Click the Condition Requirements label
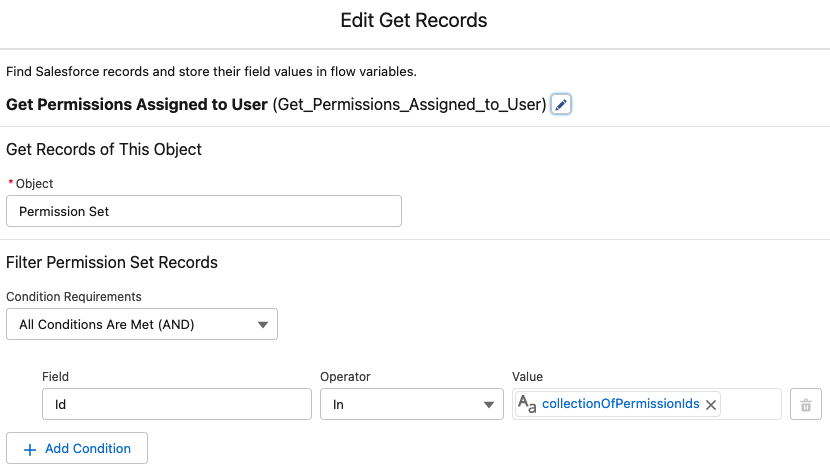The height and width of the screenshot is (467, 830). coord(74,296)
